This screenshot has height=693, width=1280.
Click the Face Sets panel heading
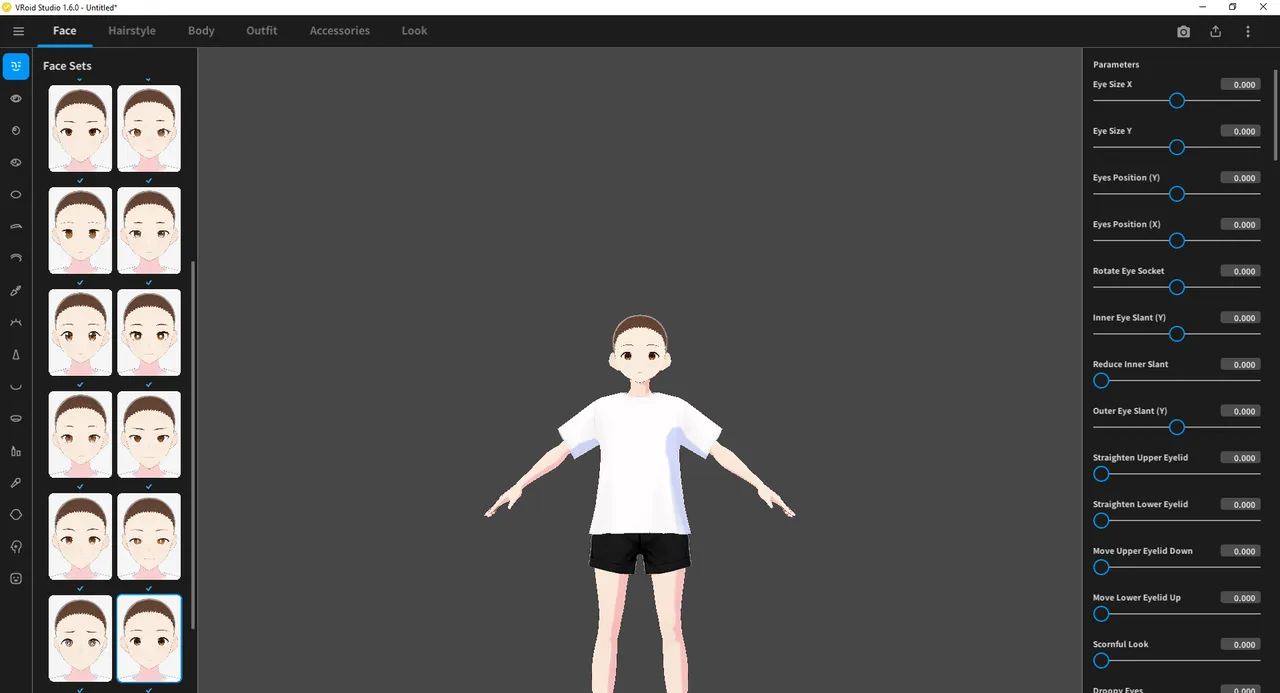(67, 66)
